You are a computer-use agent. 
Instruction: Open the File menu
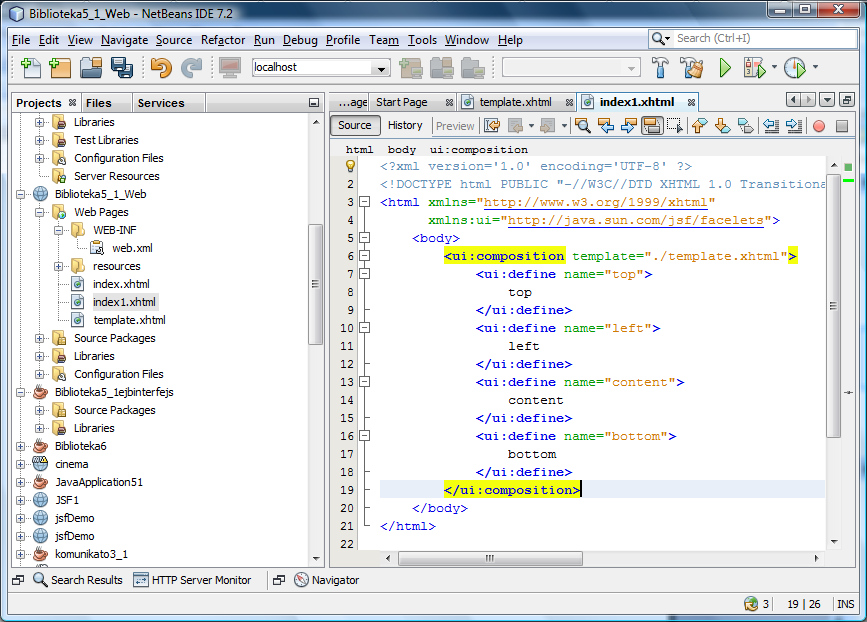[x=21, y=40]
